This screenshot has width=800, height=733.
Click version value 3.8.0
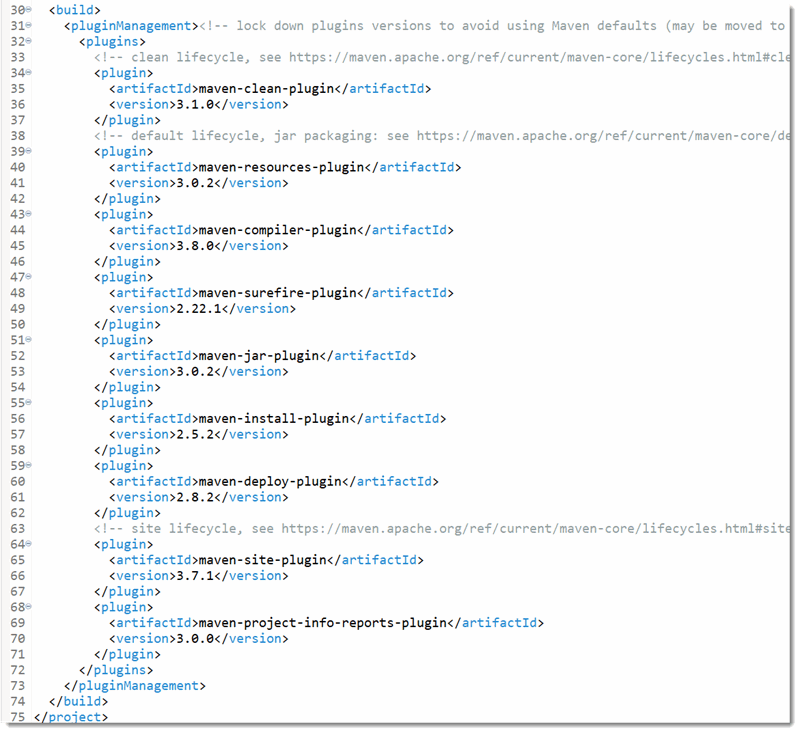point(195,246)
